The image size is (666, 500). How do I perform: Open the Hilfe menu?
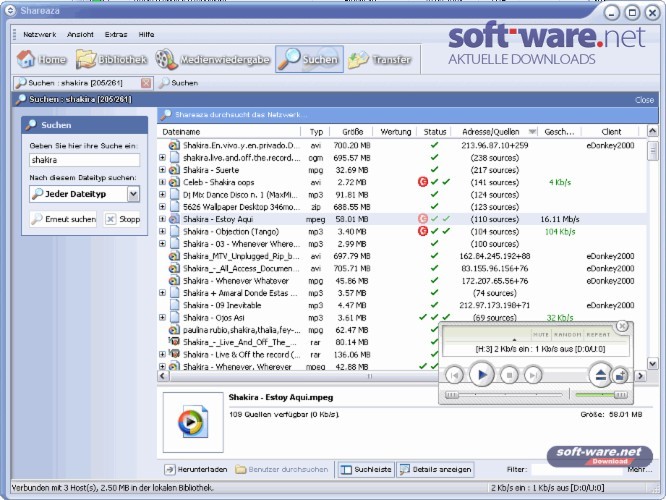(146, 34)
